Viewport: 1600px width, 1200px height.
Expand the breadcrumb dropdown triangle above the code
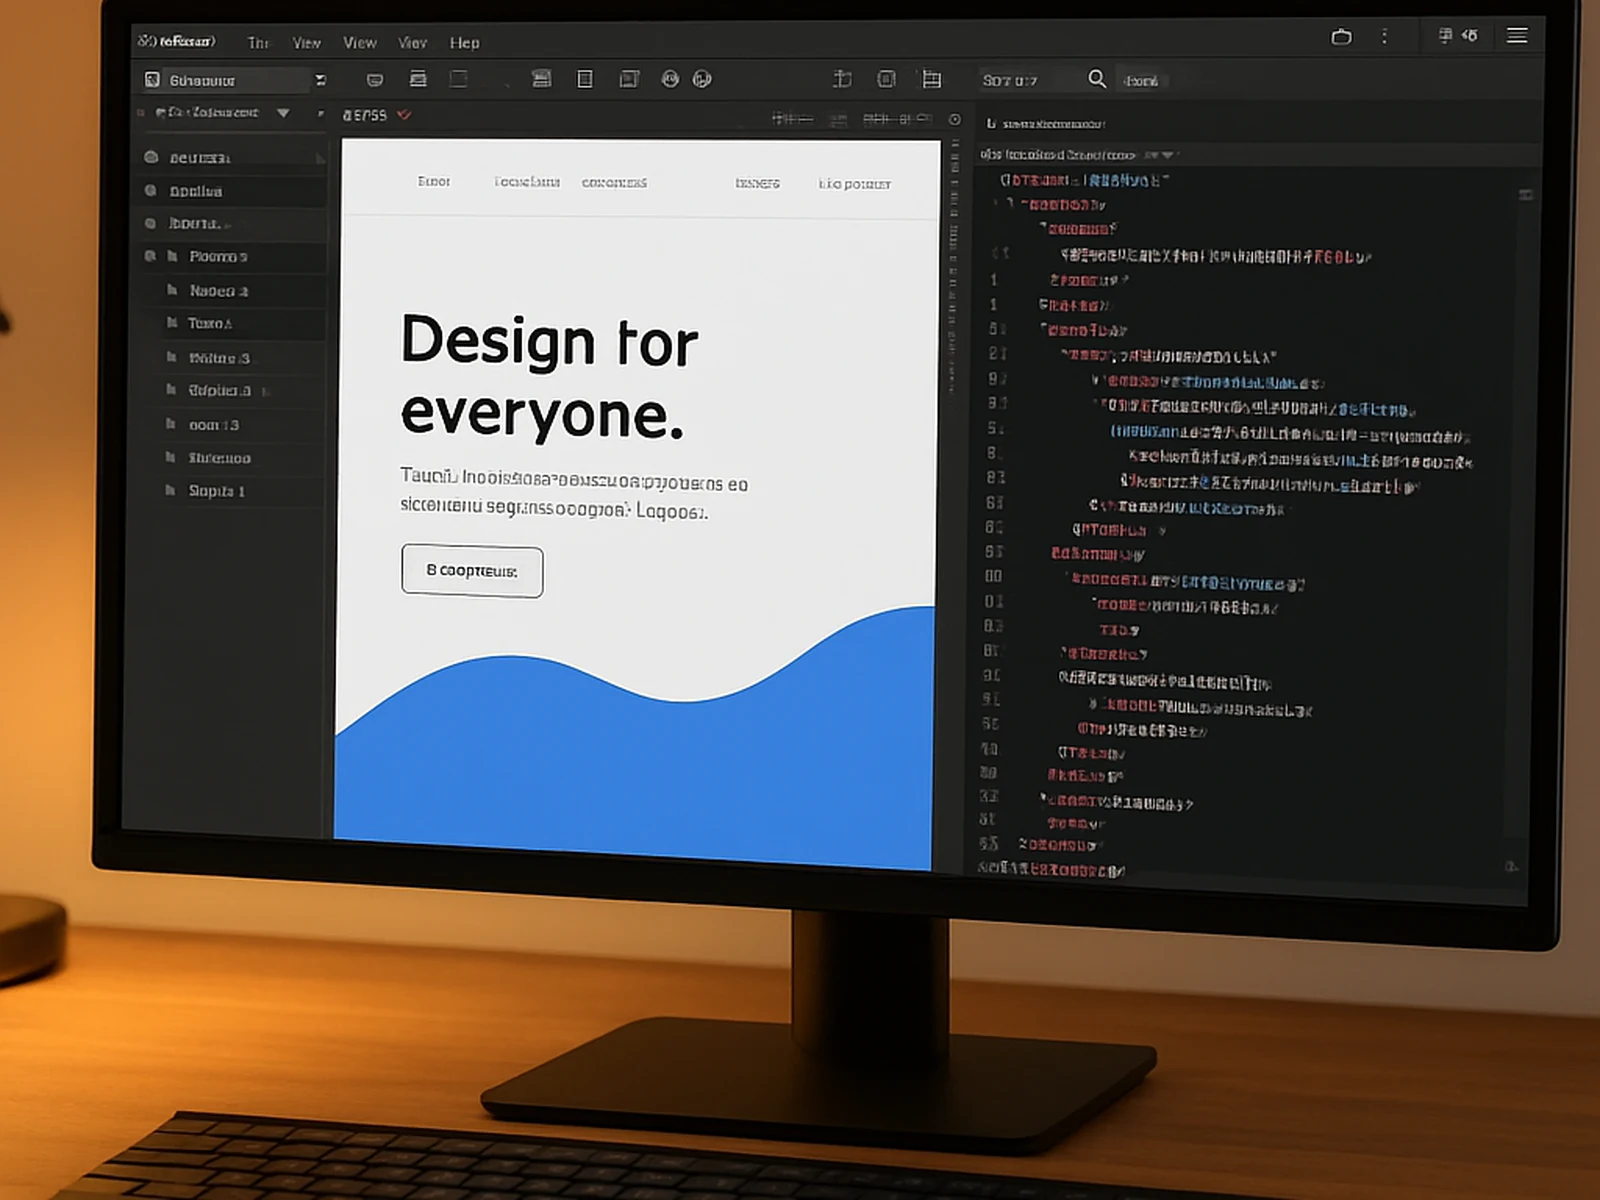pyautogui.click(x=1168, y=155)
